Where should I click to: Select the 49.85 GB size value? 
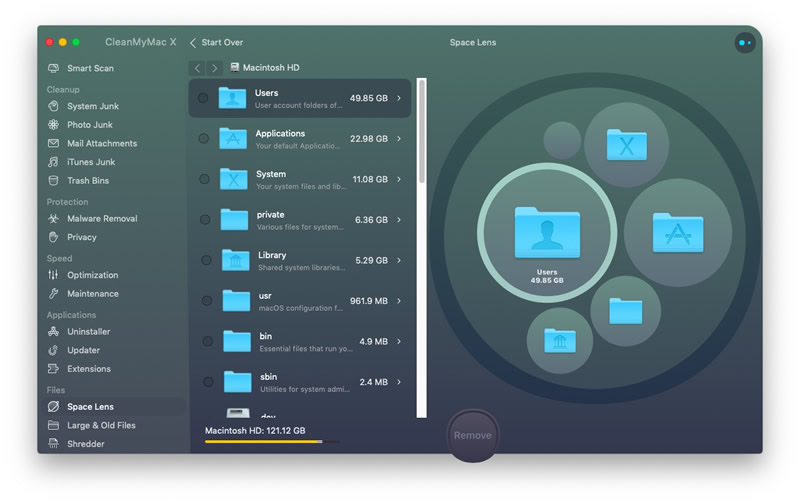click(369, 98)
